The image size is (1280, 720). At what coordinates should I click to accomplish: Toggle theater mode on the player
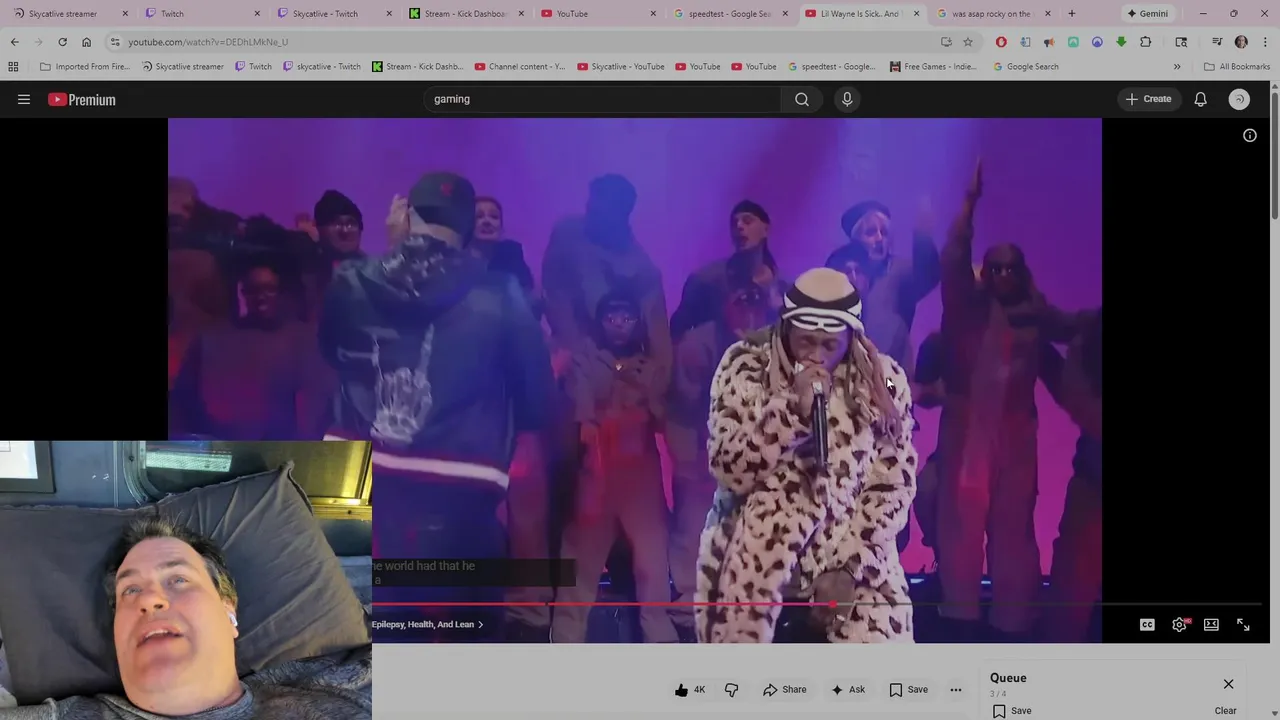[x=1211, y=624]
